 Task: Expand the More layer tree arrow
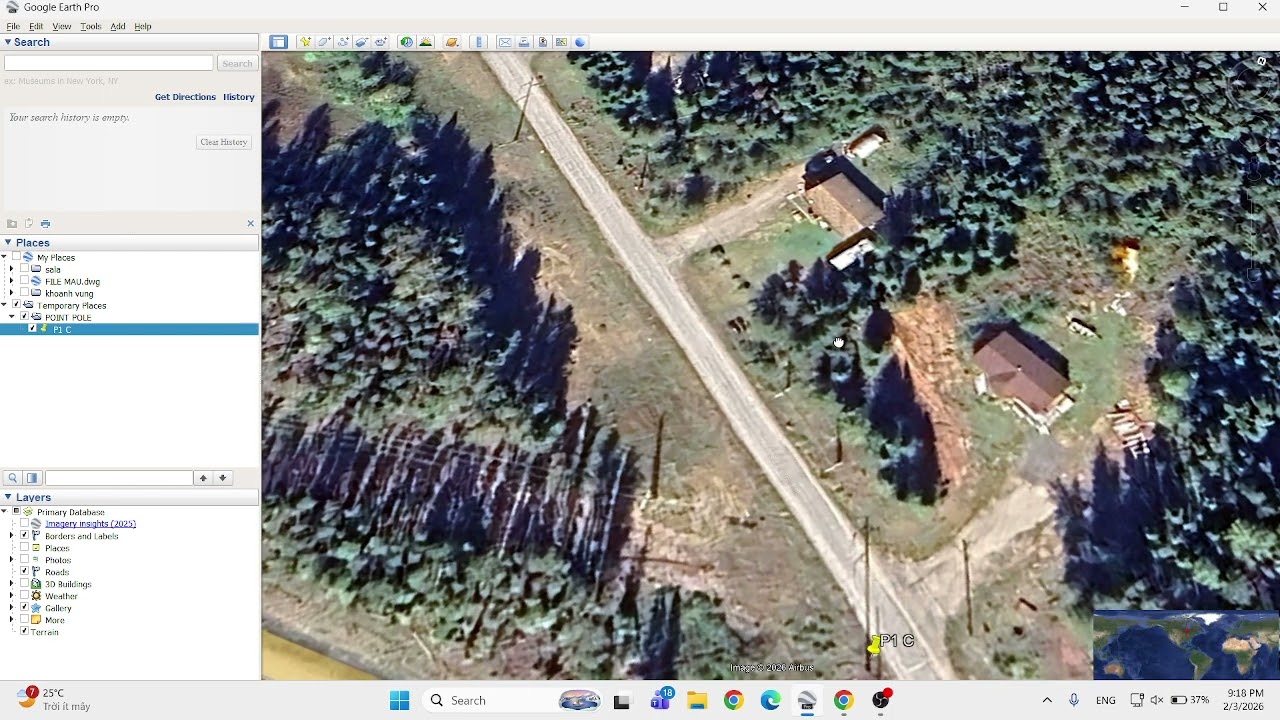tap(12, 620)
